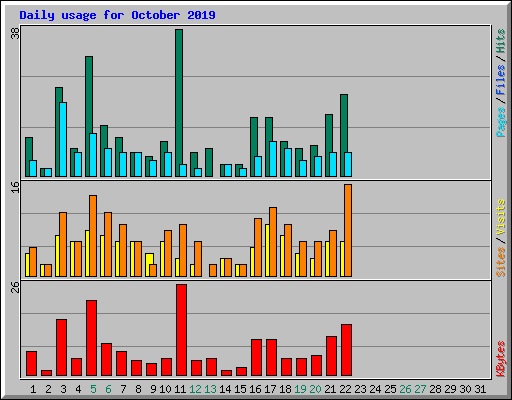Click day label '1' on the x-axis
The height and width of the screenshot is (400, 512).
click(33, 389)
